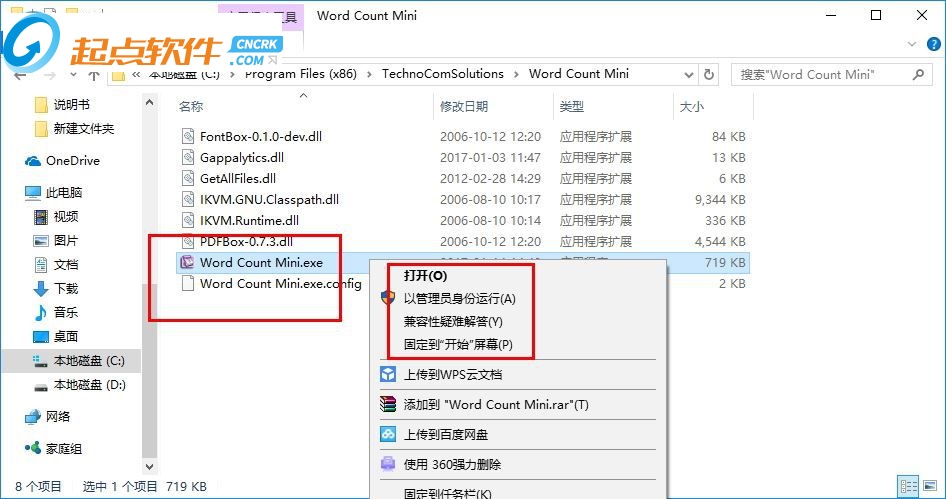This screenshot has width=946, height=499.
Task: Click the sidebar scrollbar up arrow
Action: tap(150, 103)
